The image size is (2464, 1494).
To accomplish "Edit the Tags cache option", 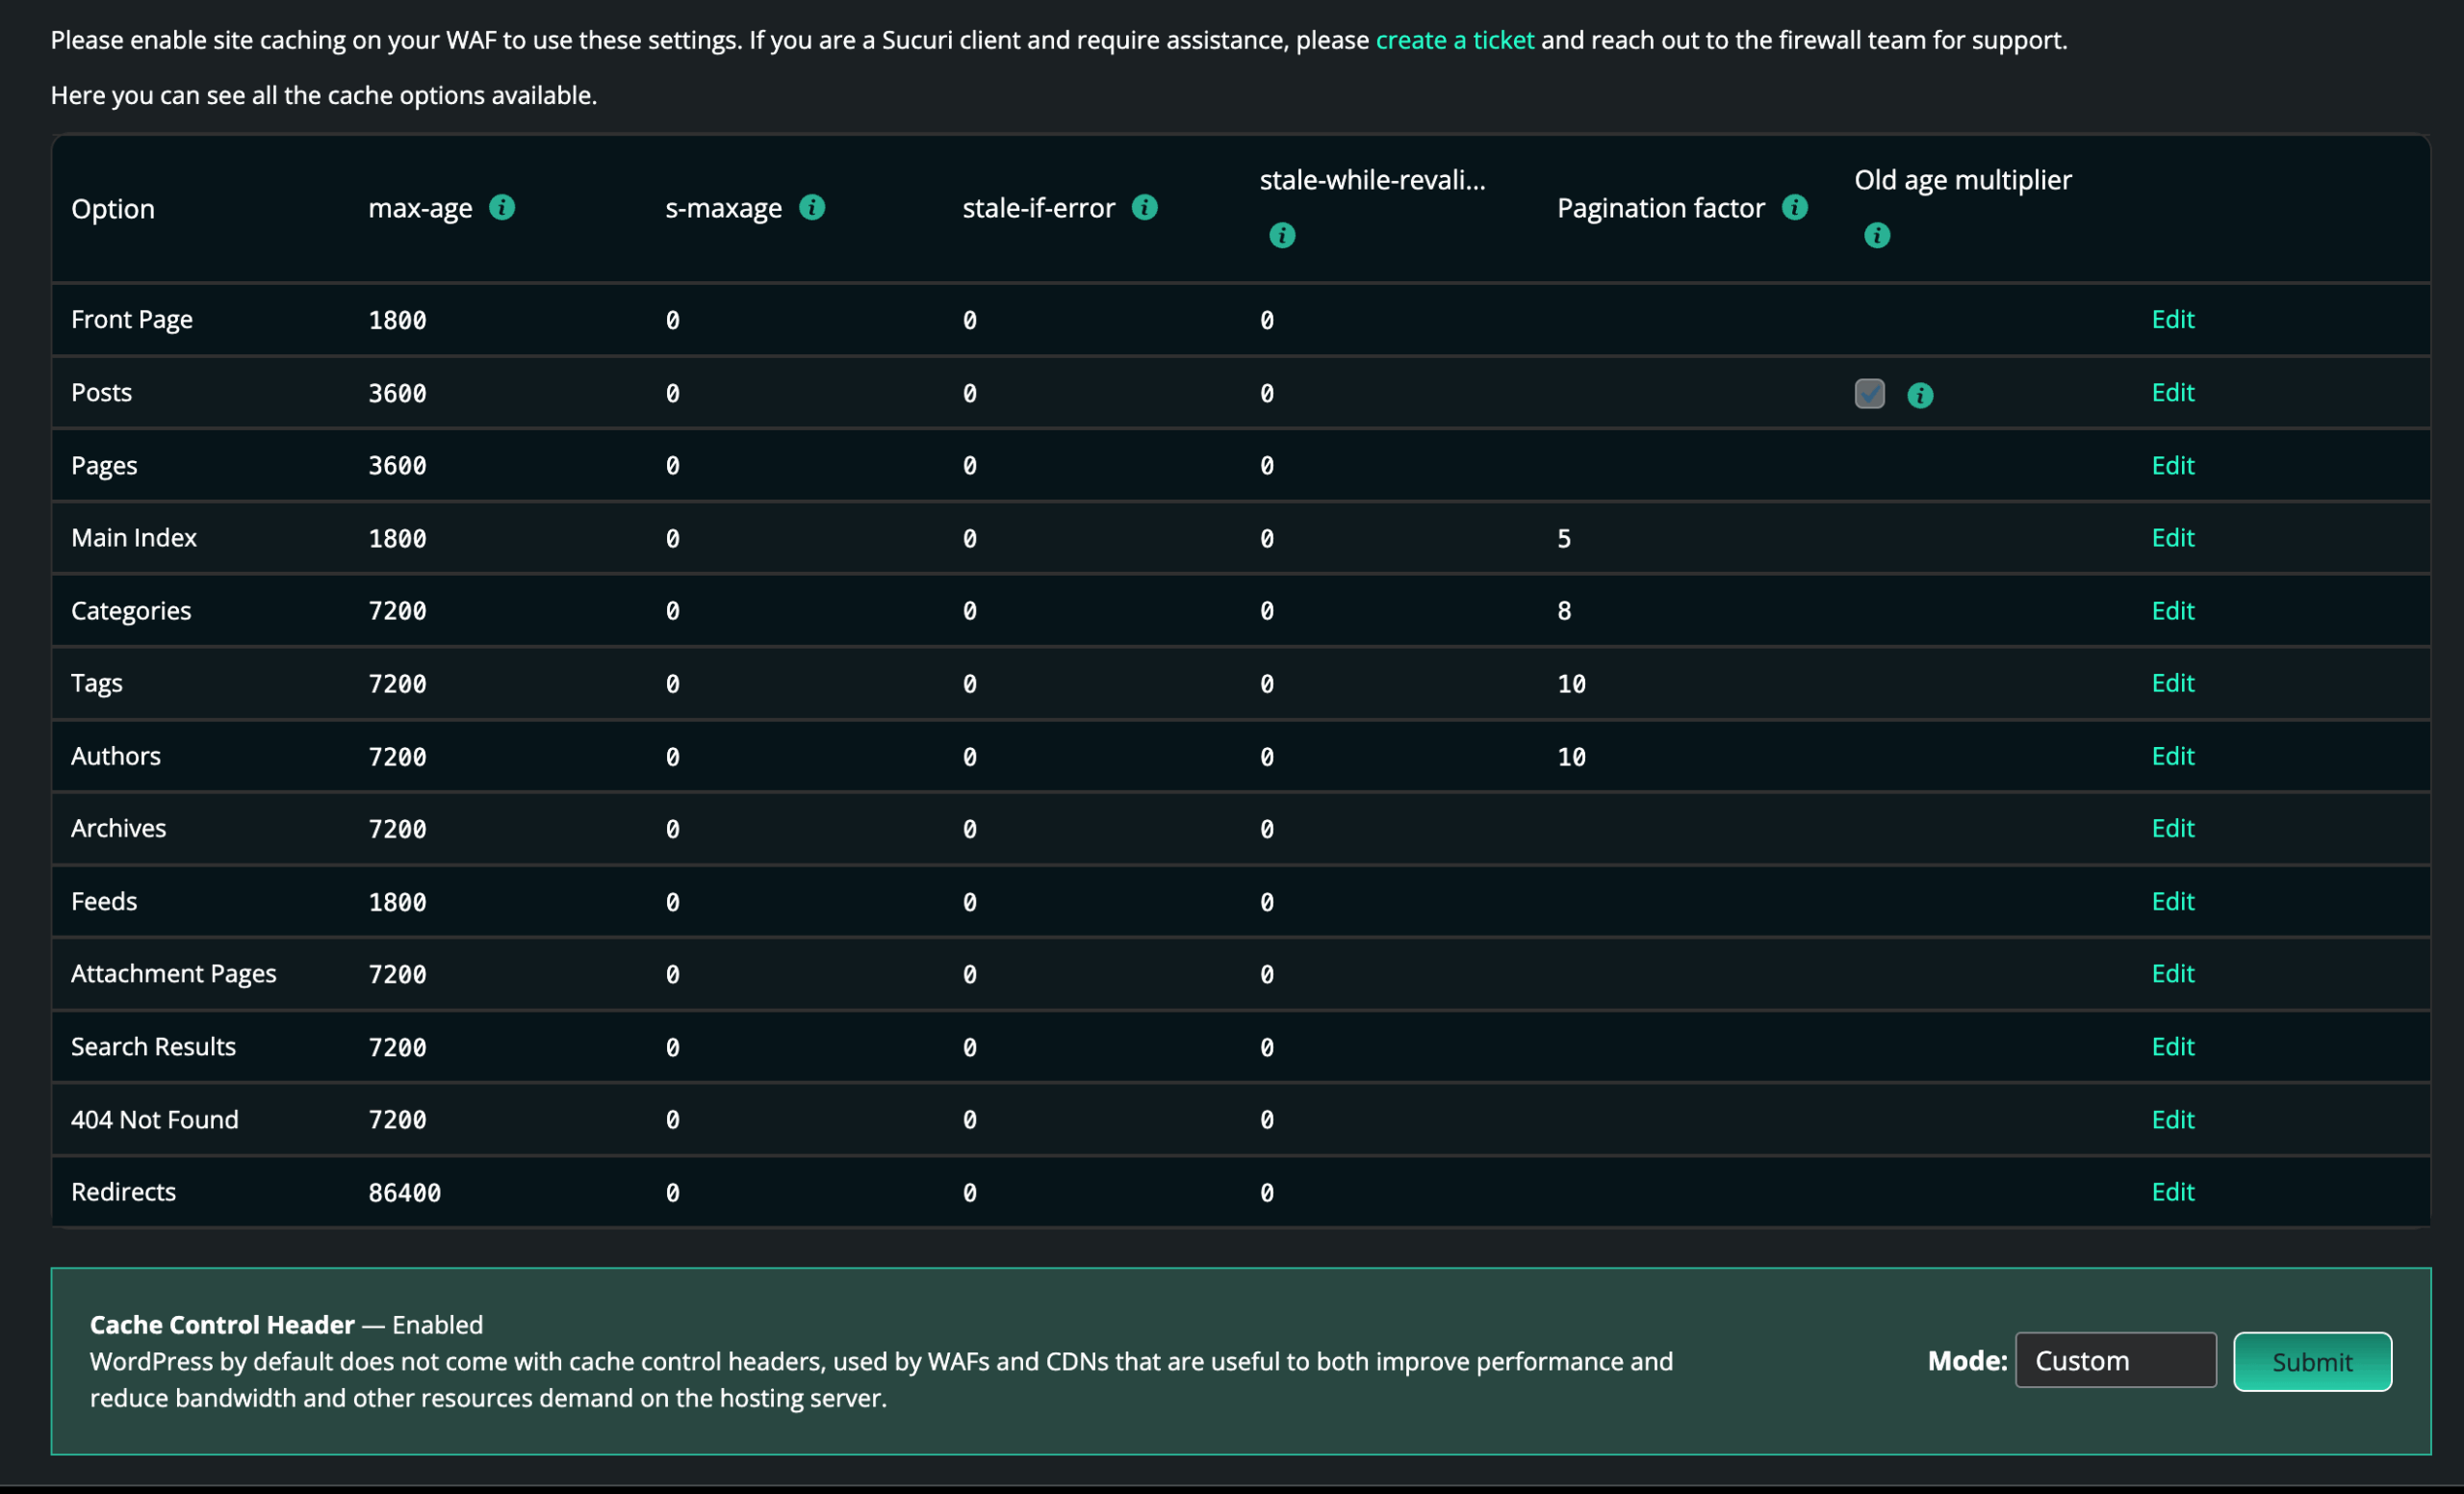I will (2173, 683).
